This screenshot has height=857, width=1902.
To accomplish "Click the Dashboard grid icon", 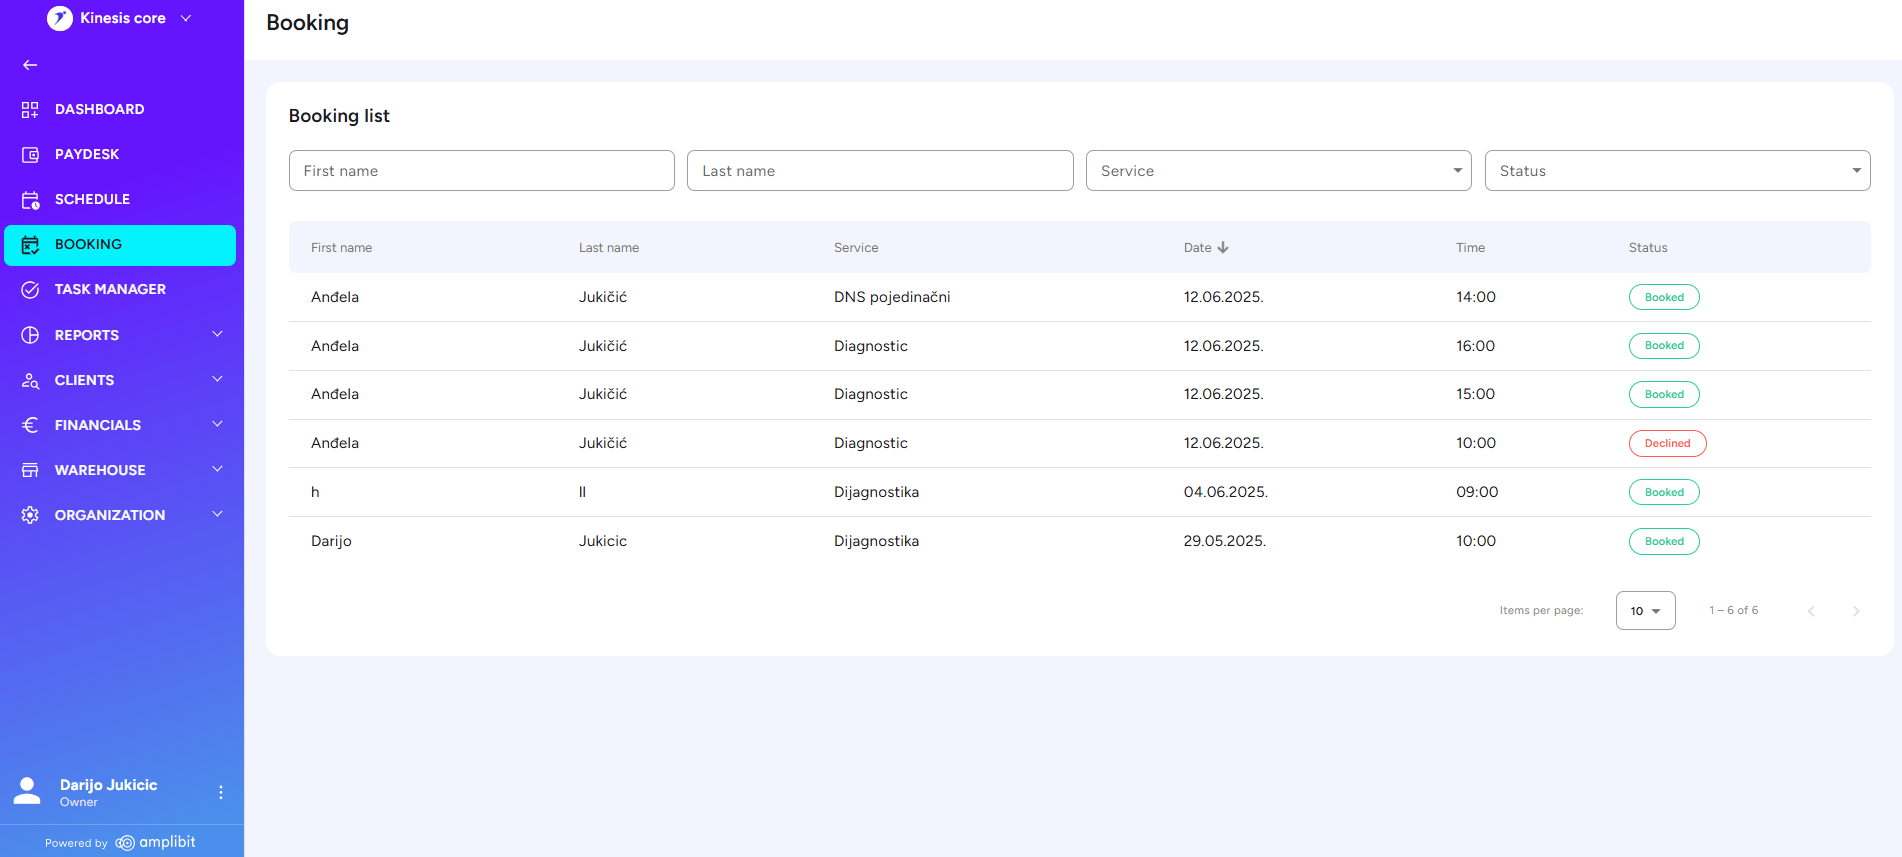I will (30, 110).
